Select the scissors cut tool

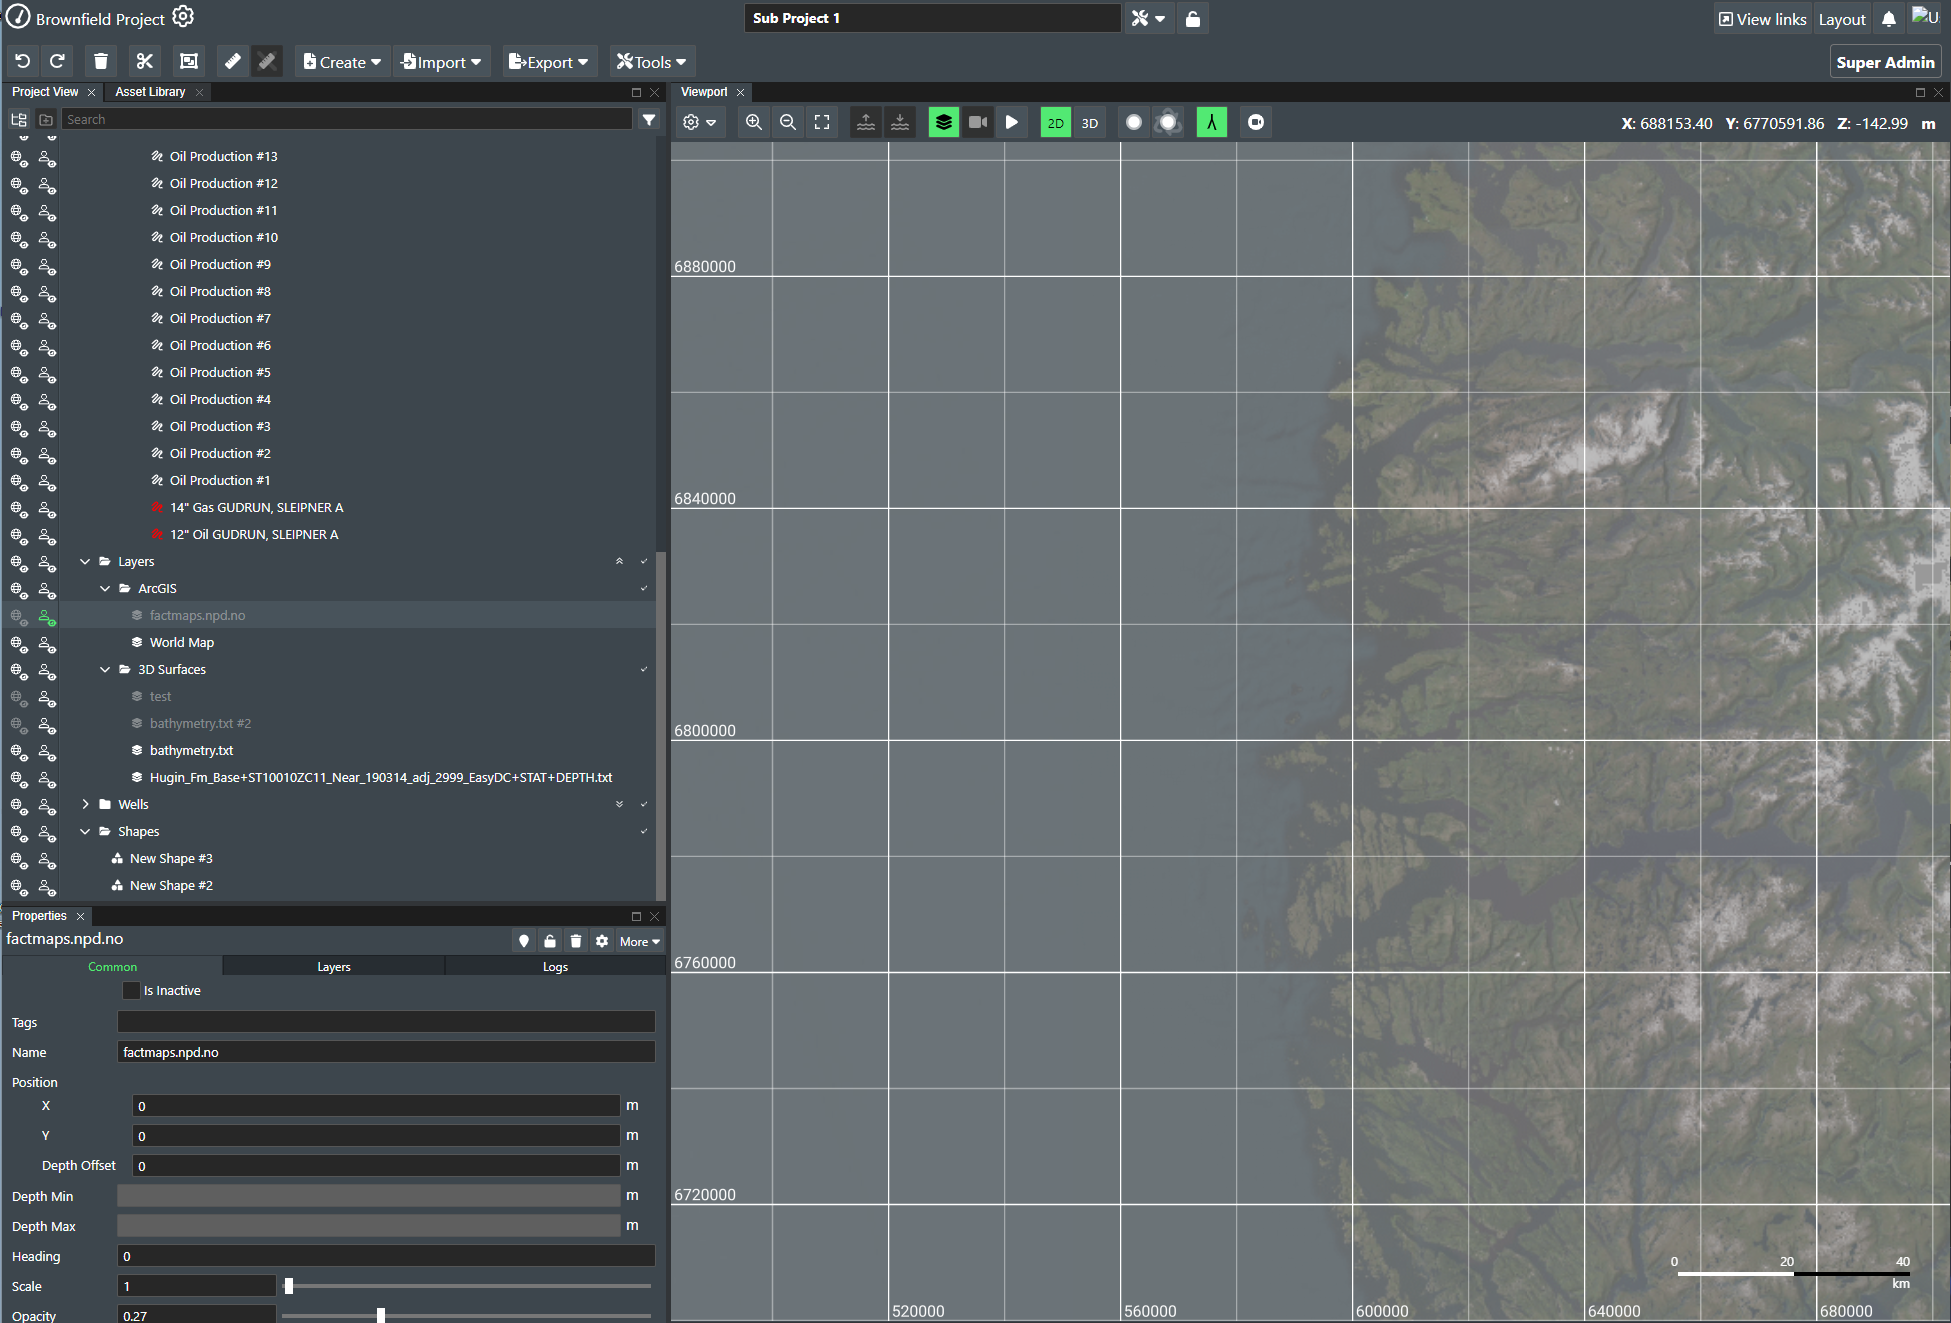145,62
